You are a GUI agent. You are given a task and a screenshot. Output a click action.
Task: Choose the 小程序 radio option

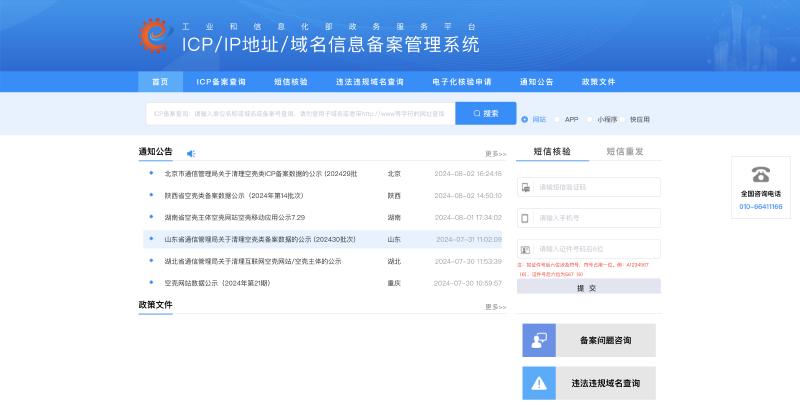pyautogui.click(x=591, y=119)
